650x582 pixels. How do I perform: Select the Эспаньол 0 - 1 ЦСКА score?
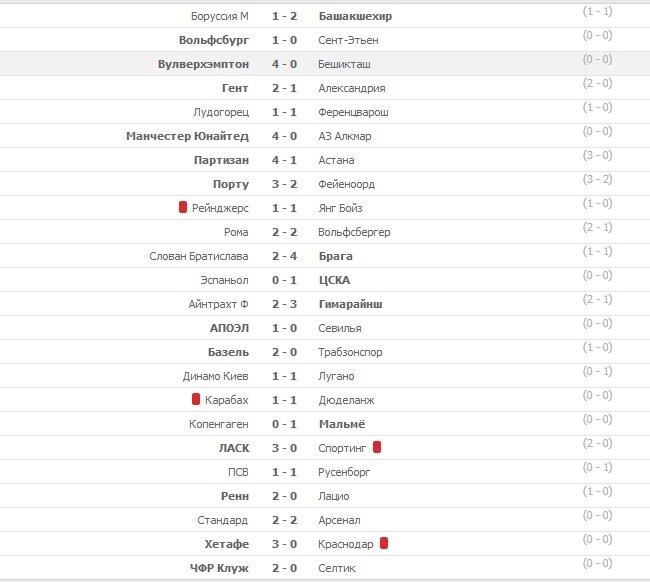pos(284,280)
